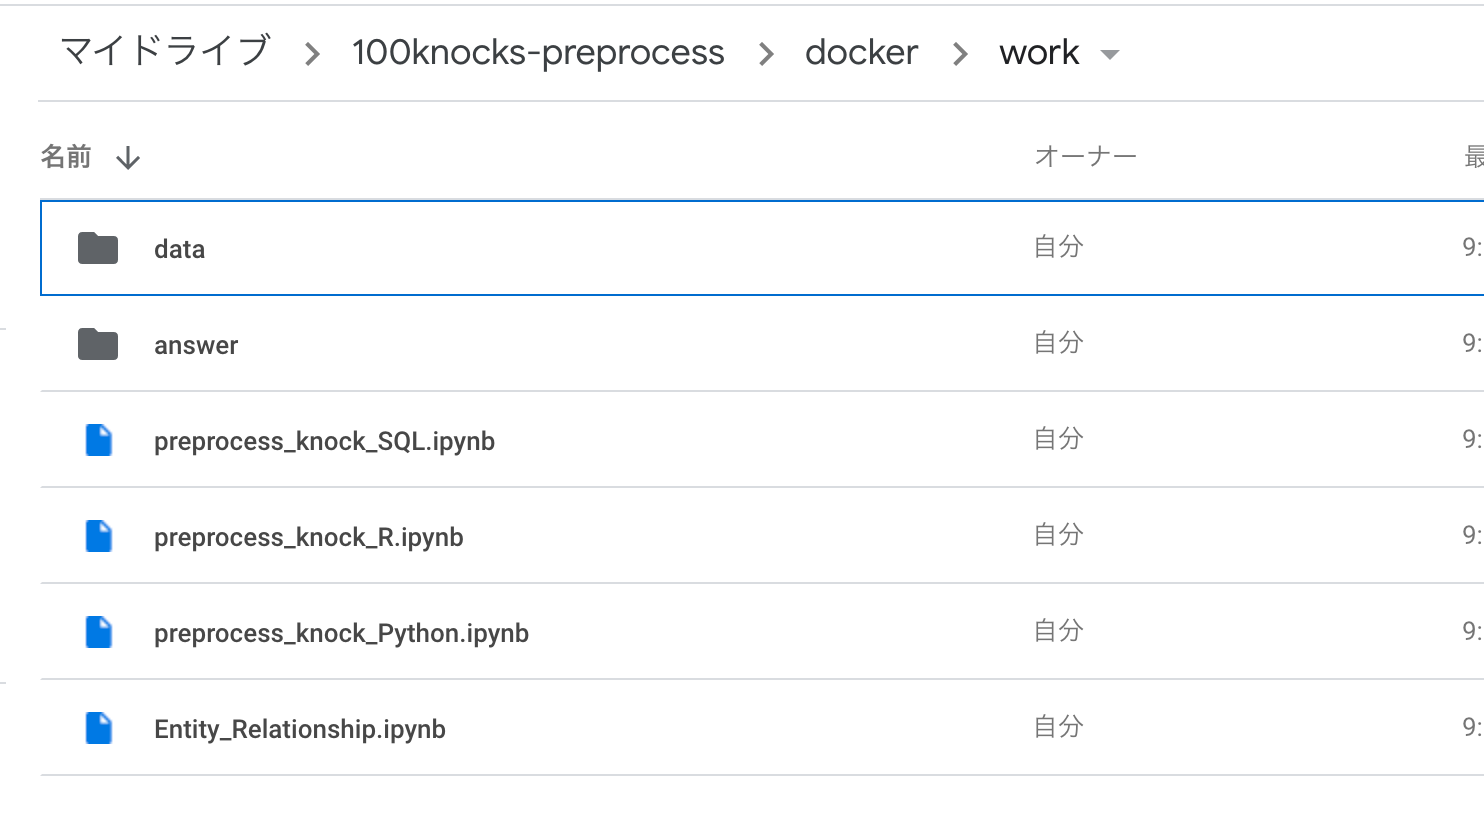Click the answer folder icon
1484x816 pixels.
tap(98, 344)
